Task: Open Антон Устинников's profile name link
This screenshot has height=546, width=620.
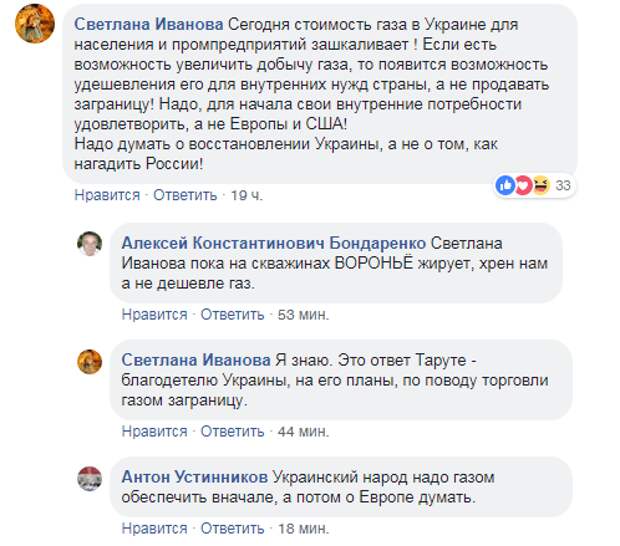Action: point(195,477)
